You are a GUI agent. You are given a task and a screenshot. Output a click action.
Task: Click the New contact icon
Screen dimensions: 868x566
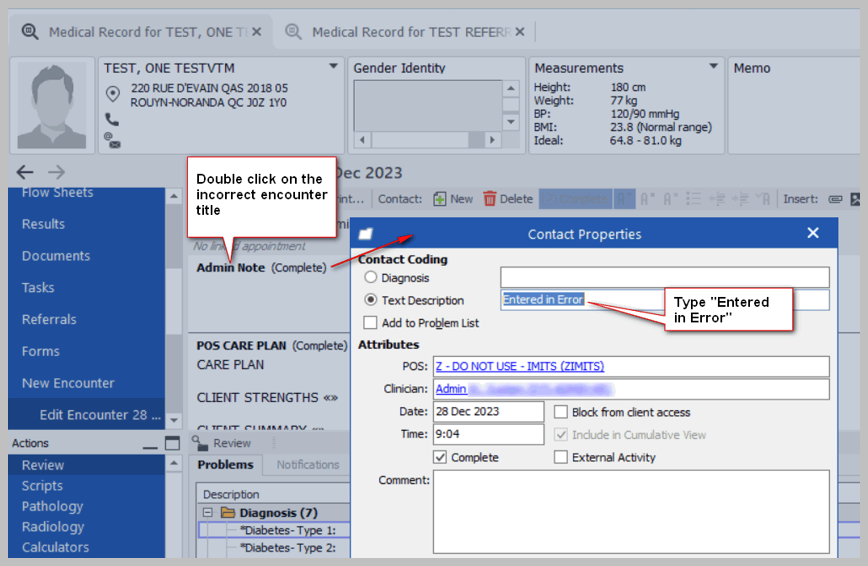point(440,199)
